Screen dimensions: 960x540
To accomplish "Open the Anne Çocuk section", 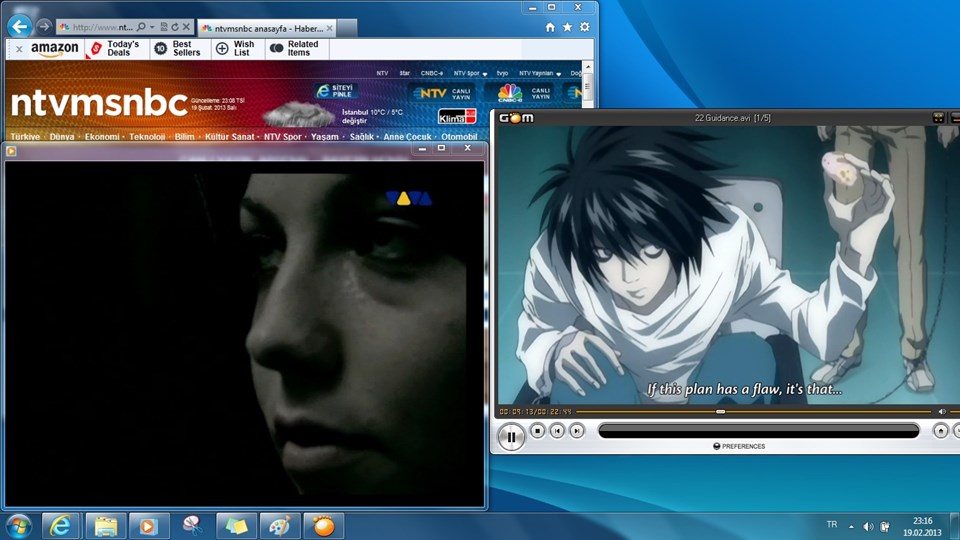I will click(x=407, y=137).
